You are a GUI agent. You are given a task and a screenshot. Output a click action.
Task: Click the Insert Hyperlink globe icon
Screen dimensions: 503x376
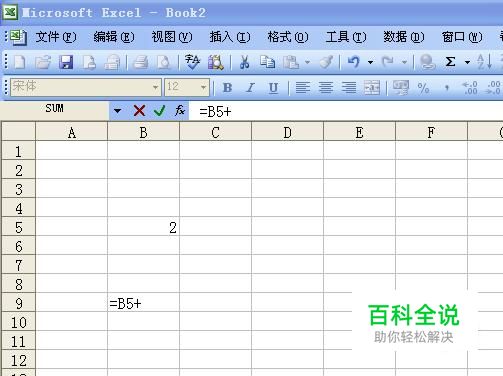click(427, 62)
